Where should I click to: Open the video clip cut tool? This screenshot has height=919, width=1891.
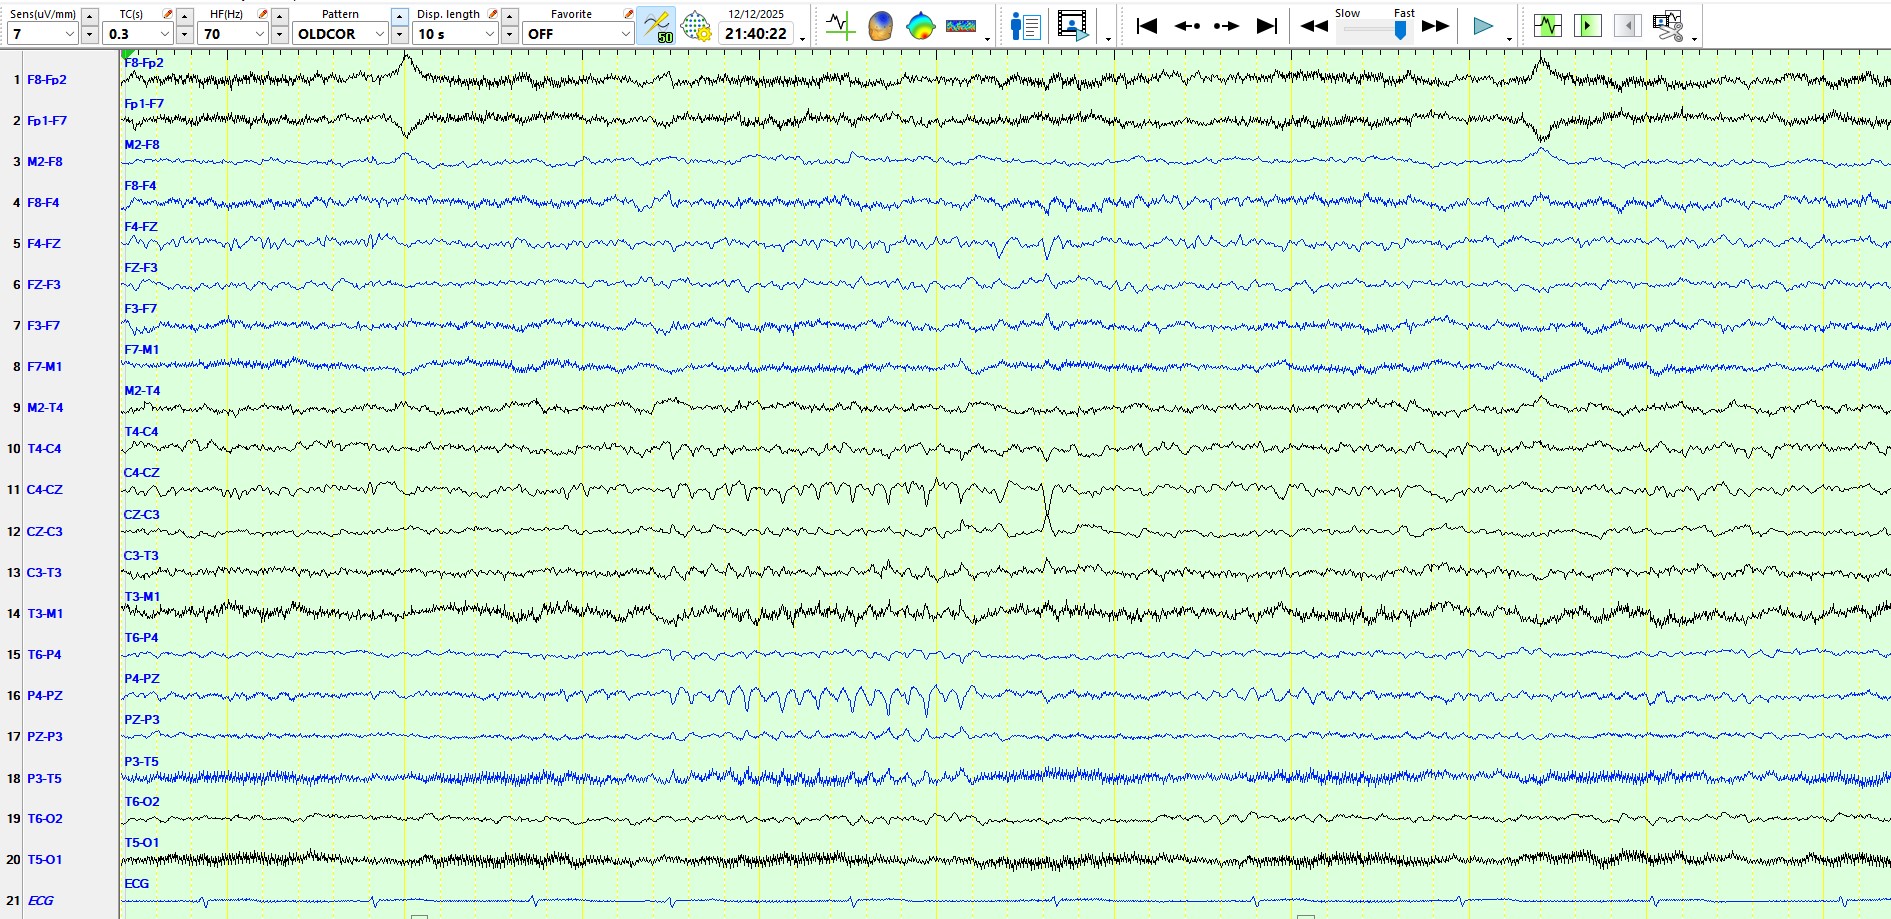tap(1667, 26)
